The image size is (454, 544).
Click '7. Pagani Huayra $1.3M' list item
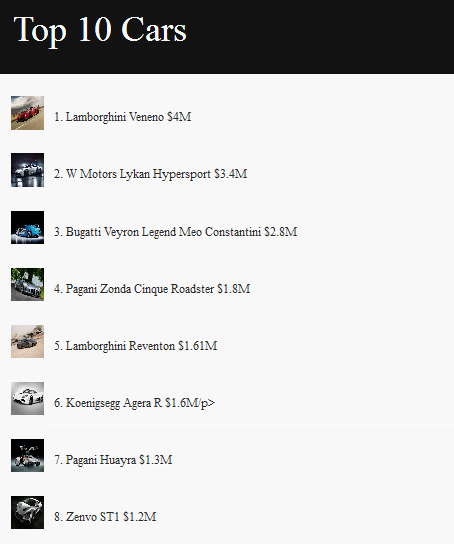click(x=113, y=460)
